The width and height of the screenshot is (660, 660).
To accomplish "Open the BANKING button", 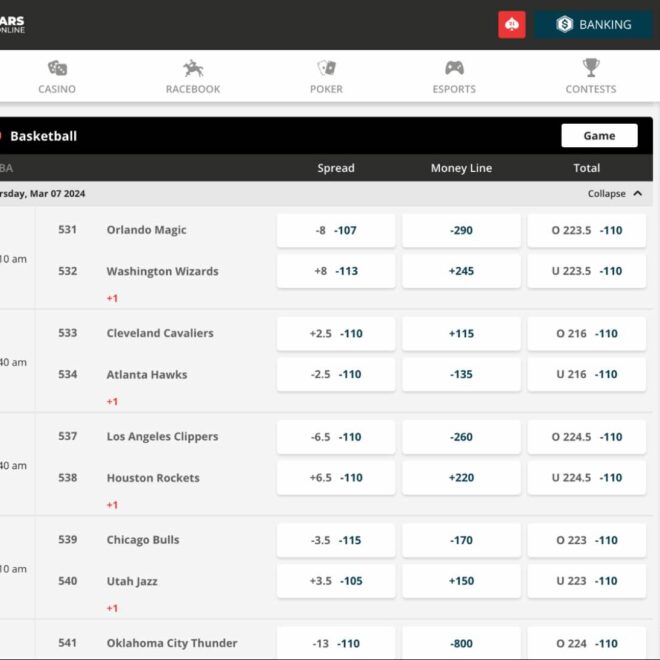I will pyautogui.click(x=593, y=24).
